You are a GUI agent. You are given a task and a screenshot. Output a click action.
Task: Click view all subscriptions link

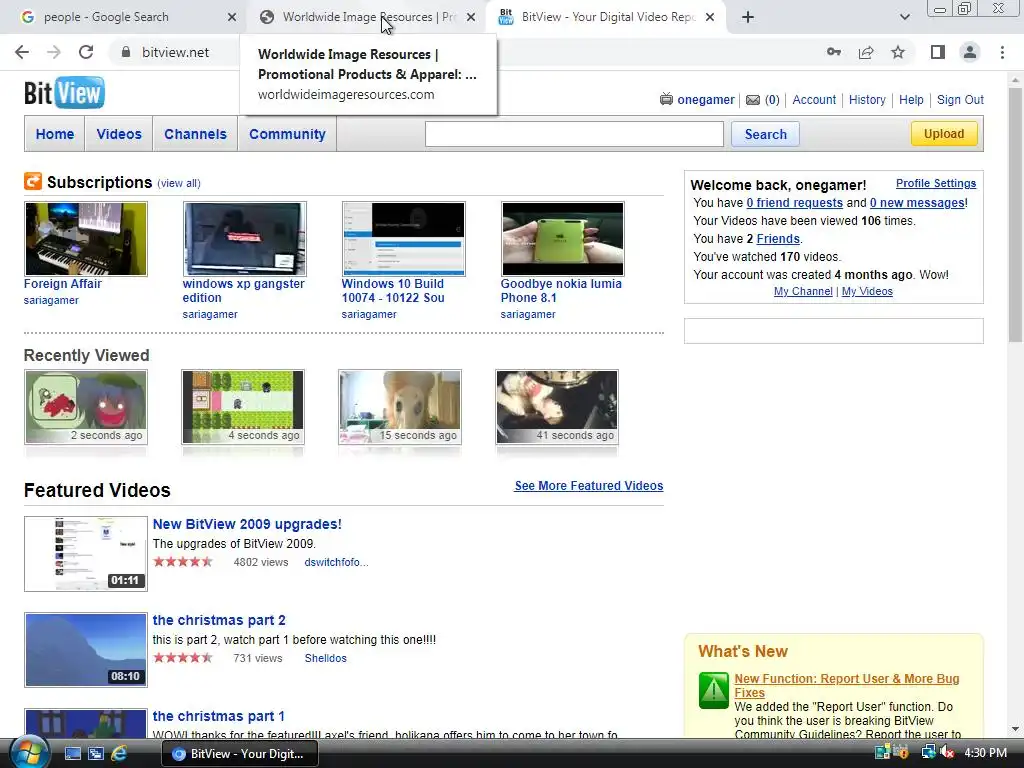pos(179,184)
